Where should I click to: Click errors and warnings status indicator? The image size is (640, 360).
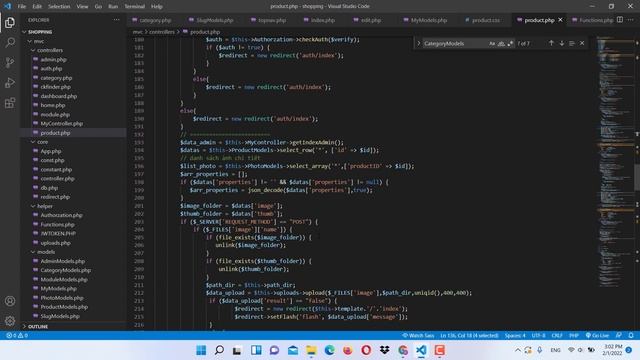click(x=17, y=336)
